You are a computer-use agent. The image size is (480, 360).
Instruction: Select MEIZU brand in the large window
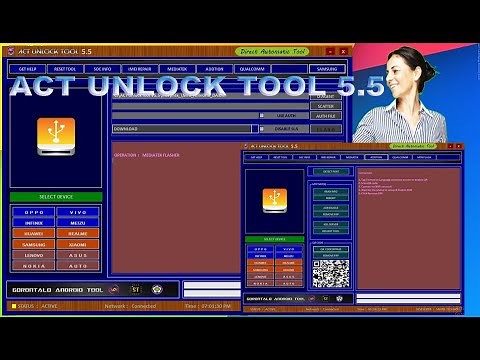[x=78, y=223]
